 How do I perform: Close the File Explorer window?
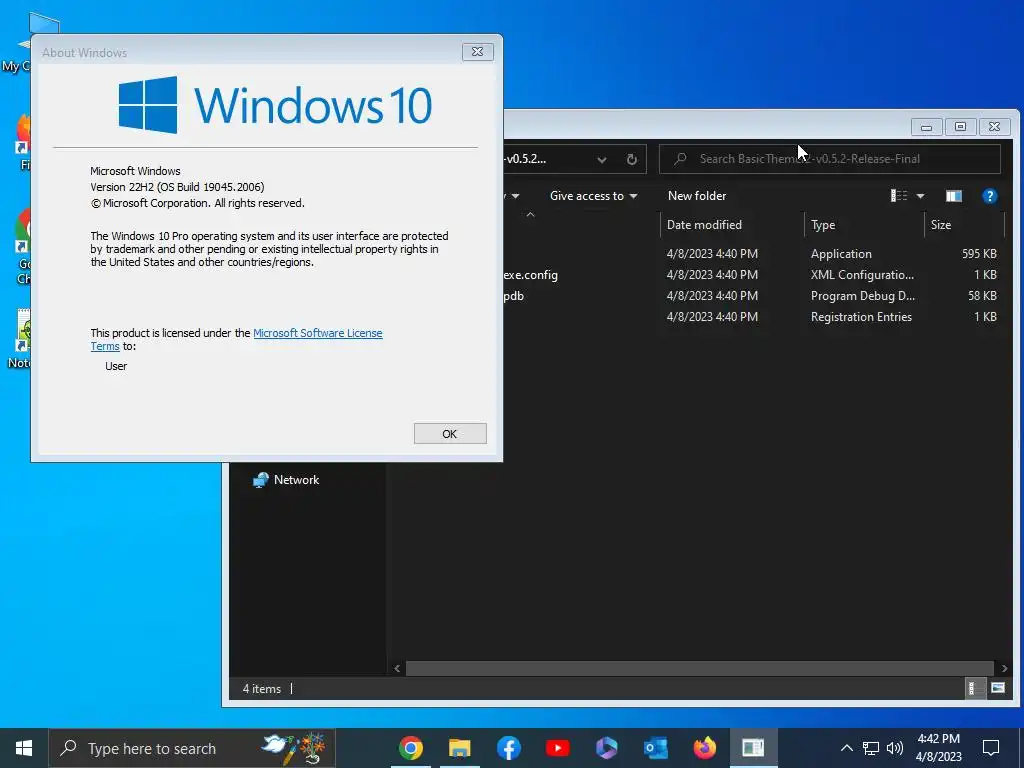(994, 127)
